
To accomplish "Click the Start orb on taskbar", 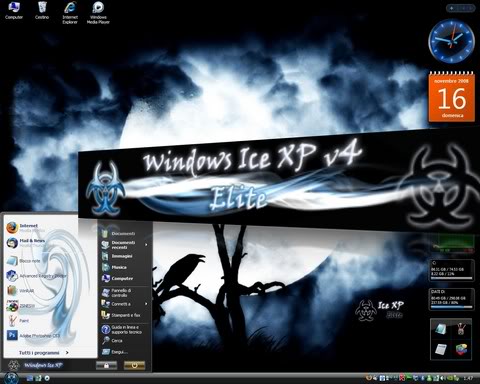I will tap(11, 378).
